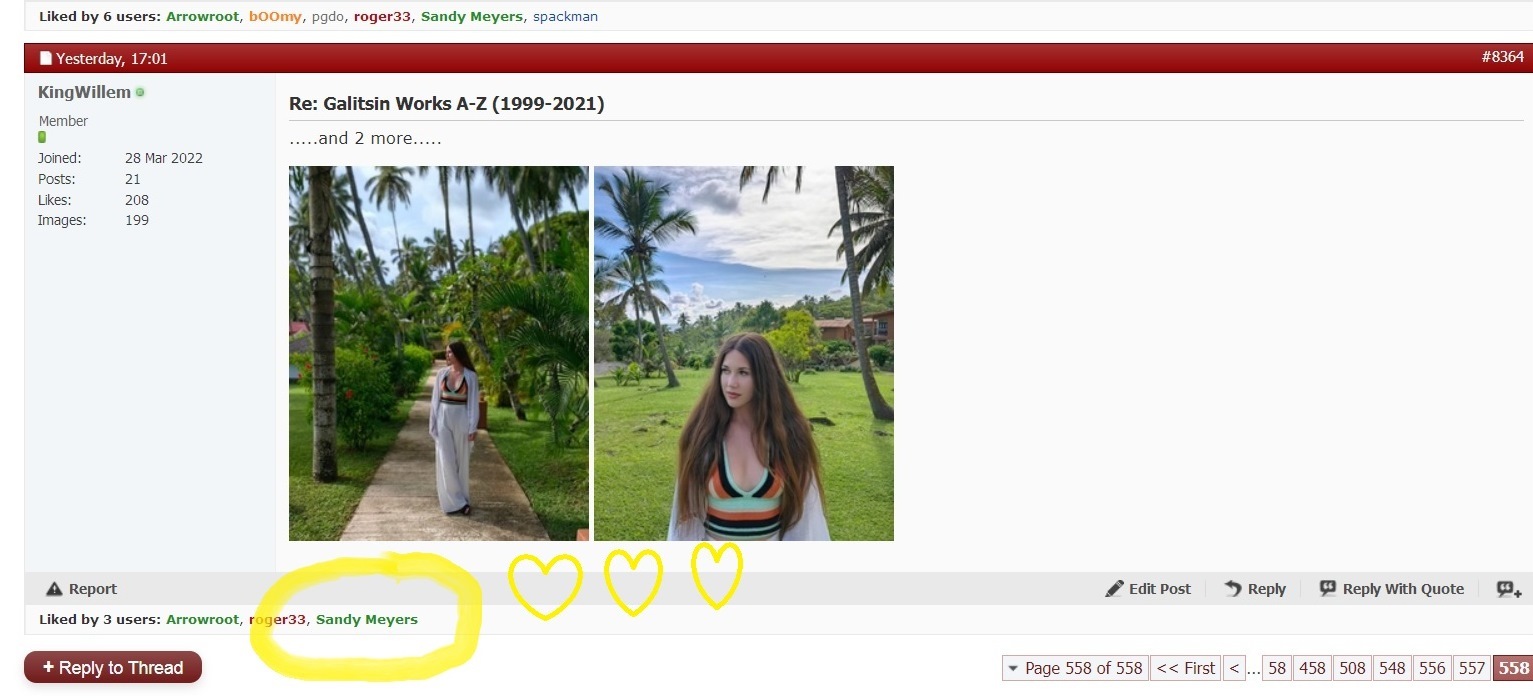The width and height of the screenshot is (1533, 699).
Task: Click the Images count 199
Action: click(137, 220)
